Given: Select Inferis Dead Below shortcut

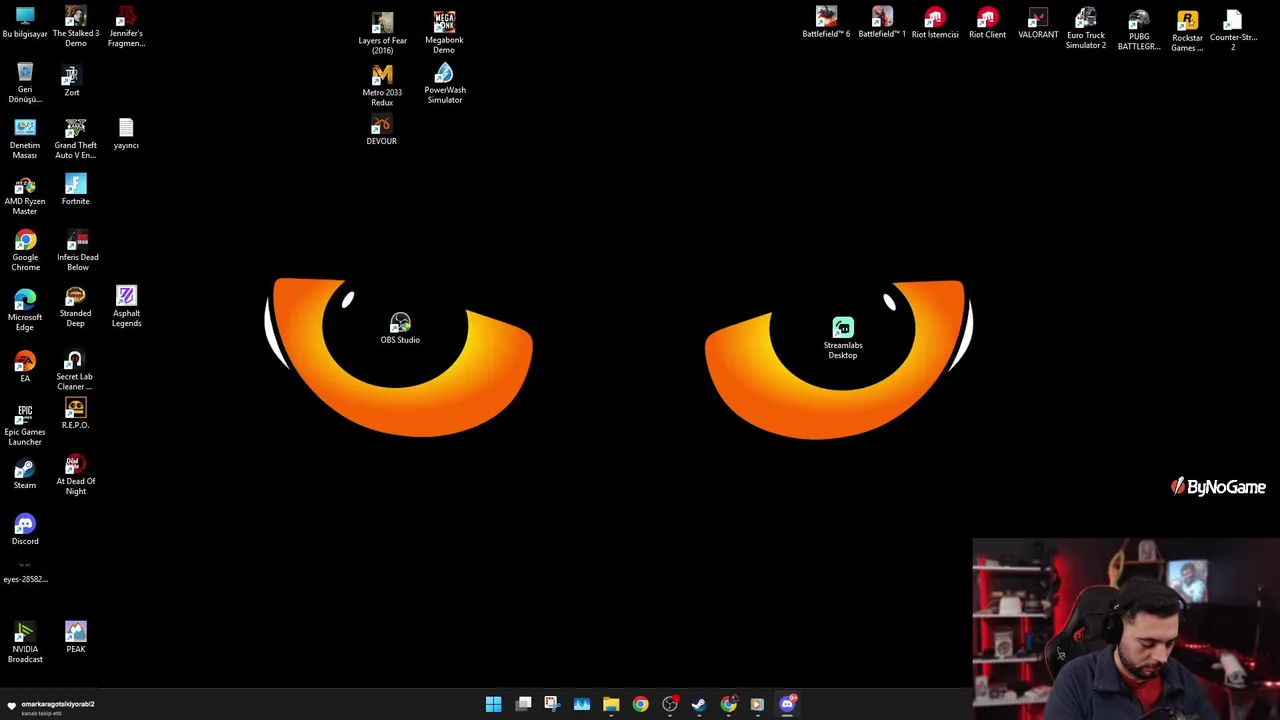Looking at the screenshot, I should coord(77,251).
